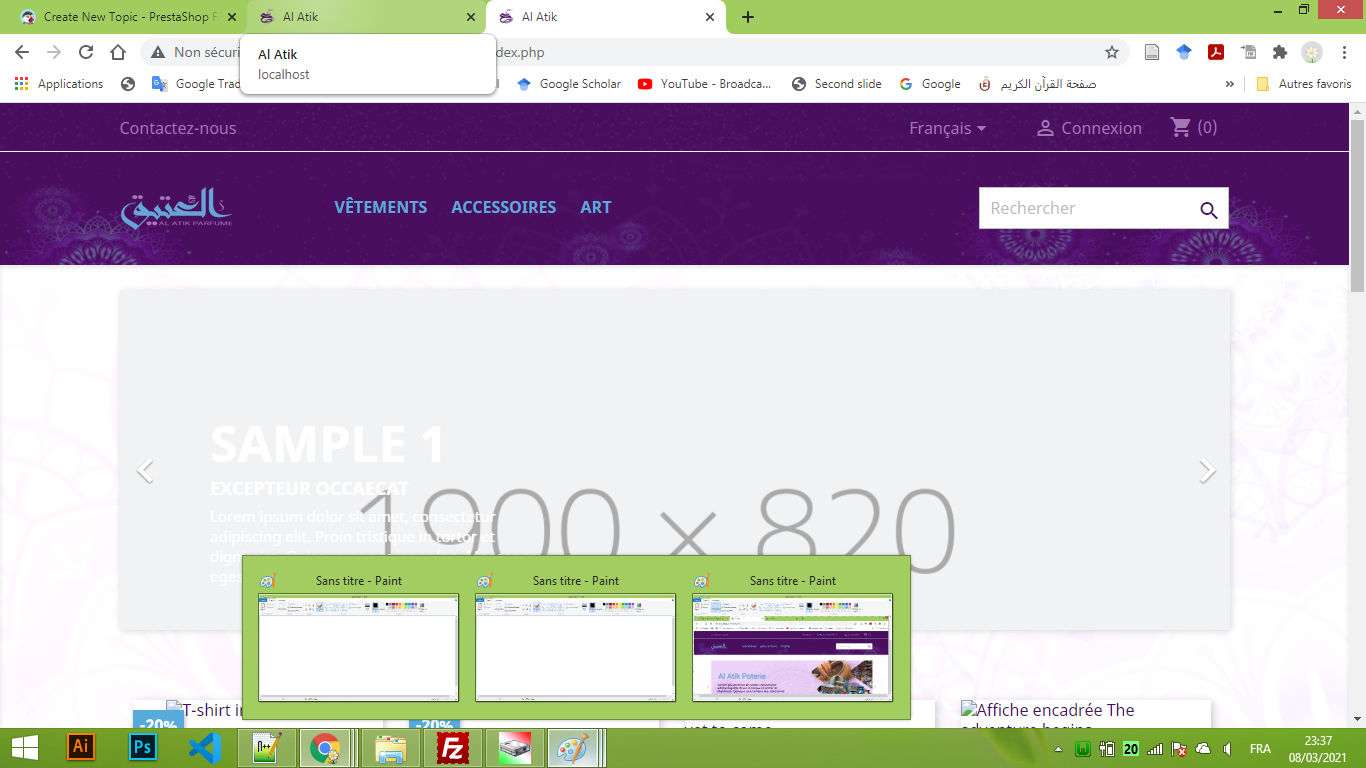The height and width of the screenshot is (768, 1366).
Task: Open FileZilla from the taskbar
Action: [453, 748]
